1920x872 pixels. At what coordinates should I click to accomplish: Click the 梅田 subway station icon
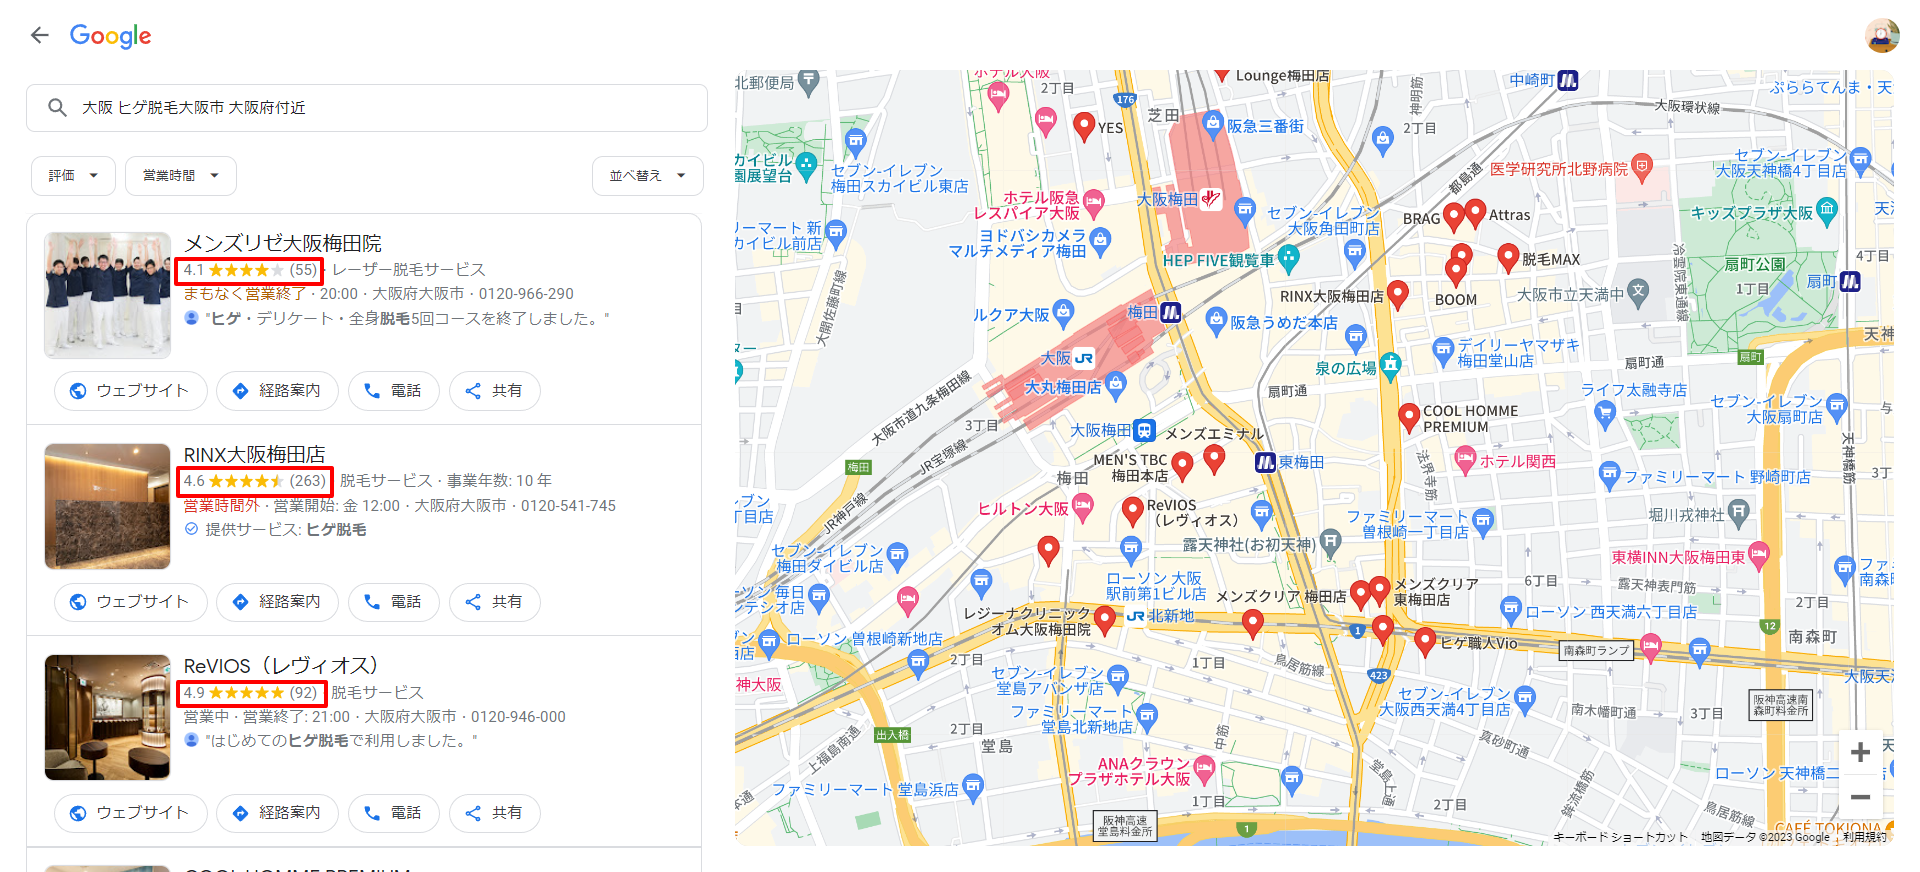(1170, 312)
